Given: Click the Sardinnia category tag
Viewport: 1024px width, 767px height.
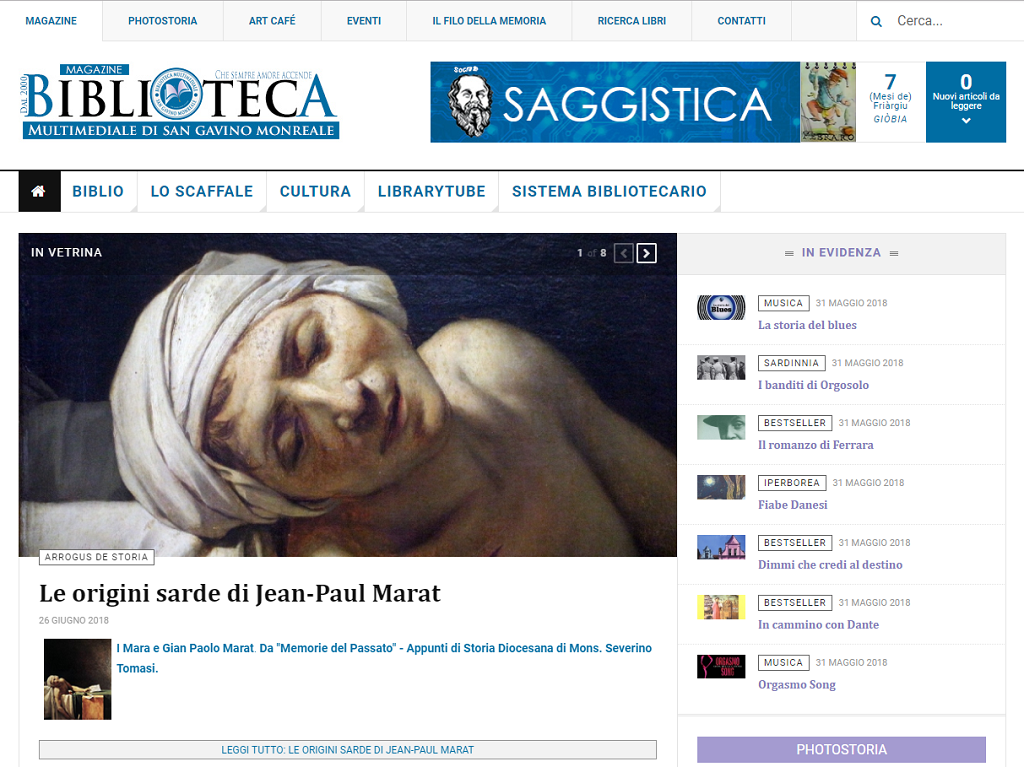Looking at the screenshot, I should [x=792, y=363].
